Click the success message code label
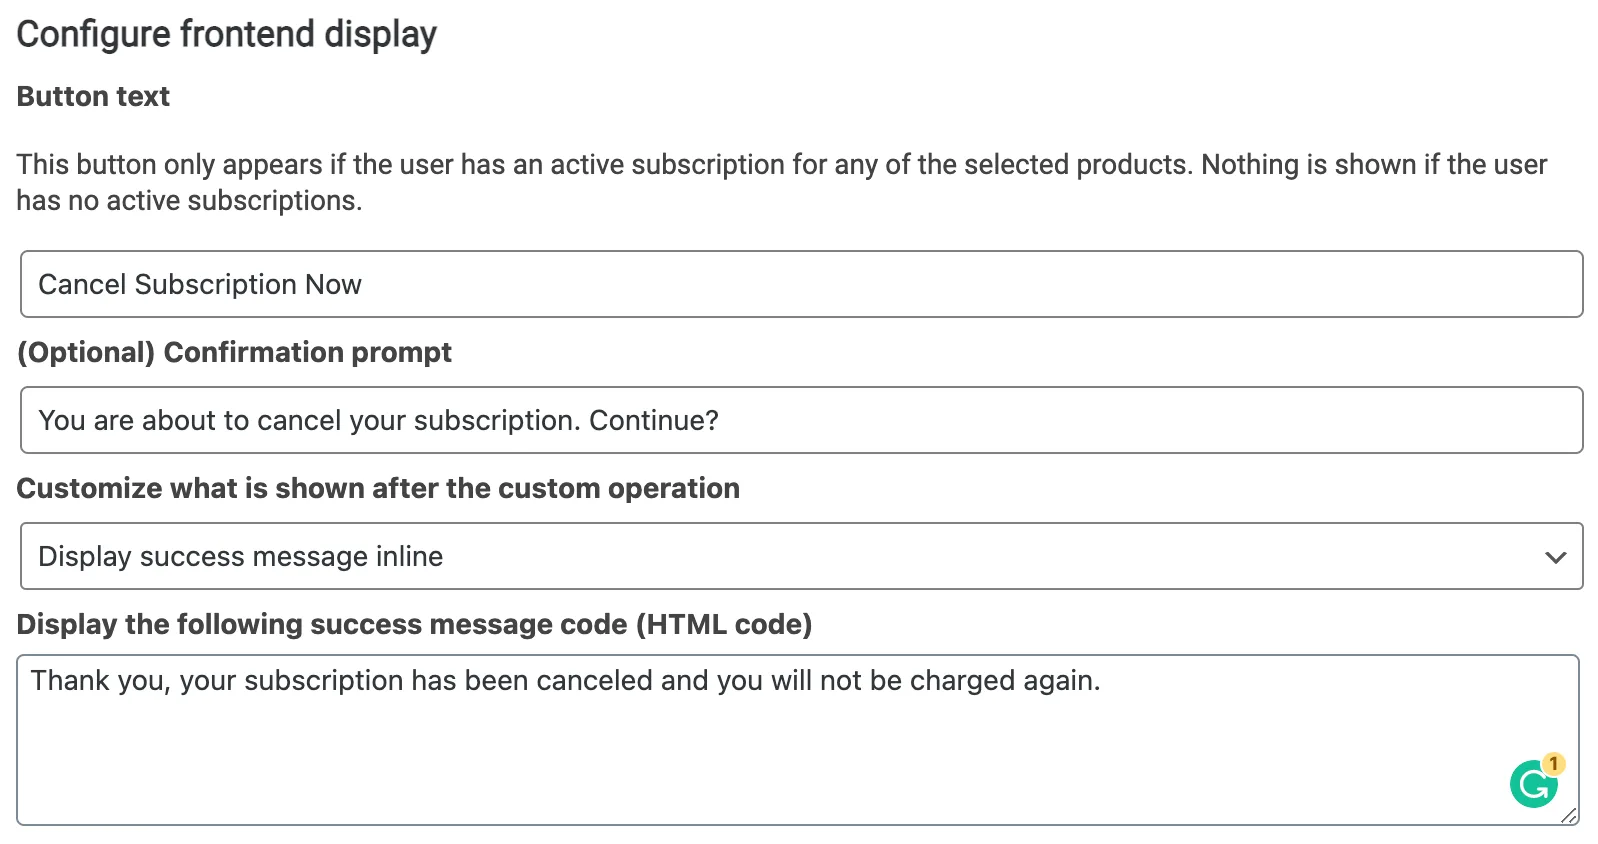Viewport: 1598px width, 844px height. coord(415,624)
